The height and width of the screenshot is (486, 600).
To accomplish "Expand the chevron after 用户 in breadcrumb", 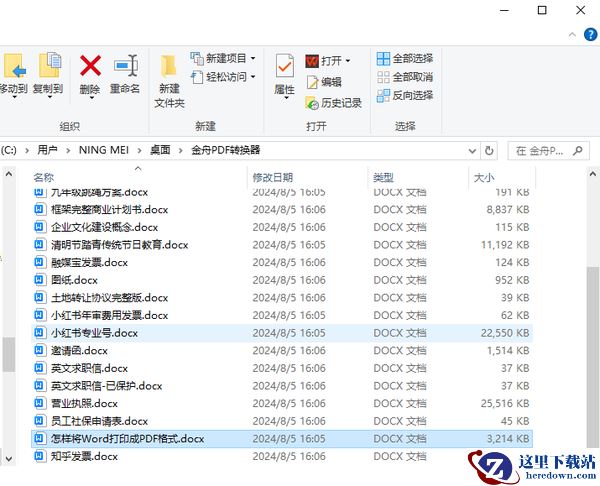I will [68, 150].
